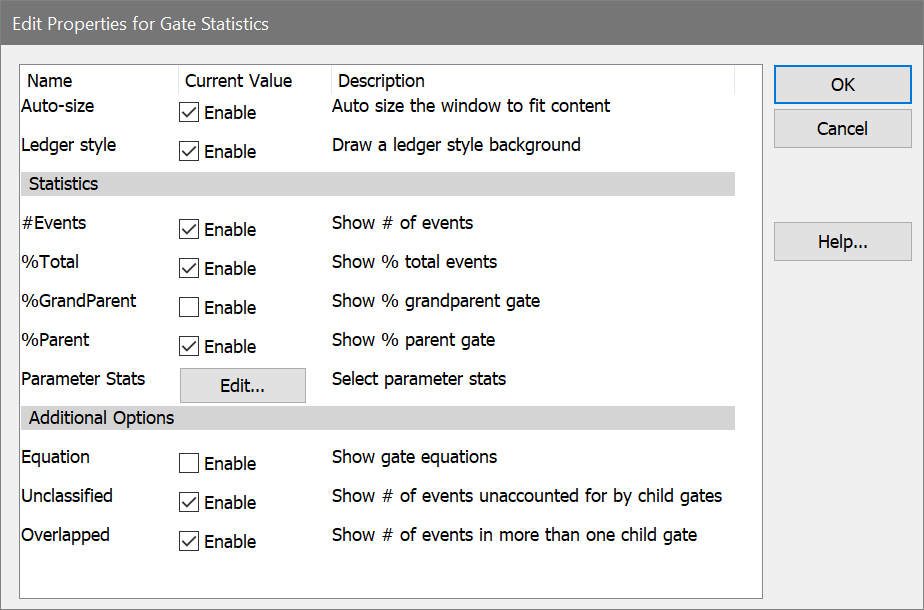Toggle the Unclassified Enable checkbox
The height and width of the screenshot is (610, 924).
point(189,503)
